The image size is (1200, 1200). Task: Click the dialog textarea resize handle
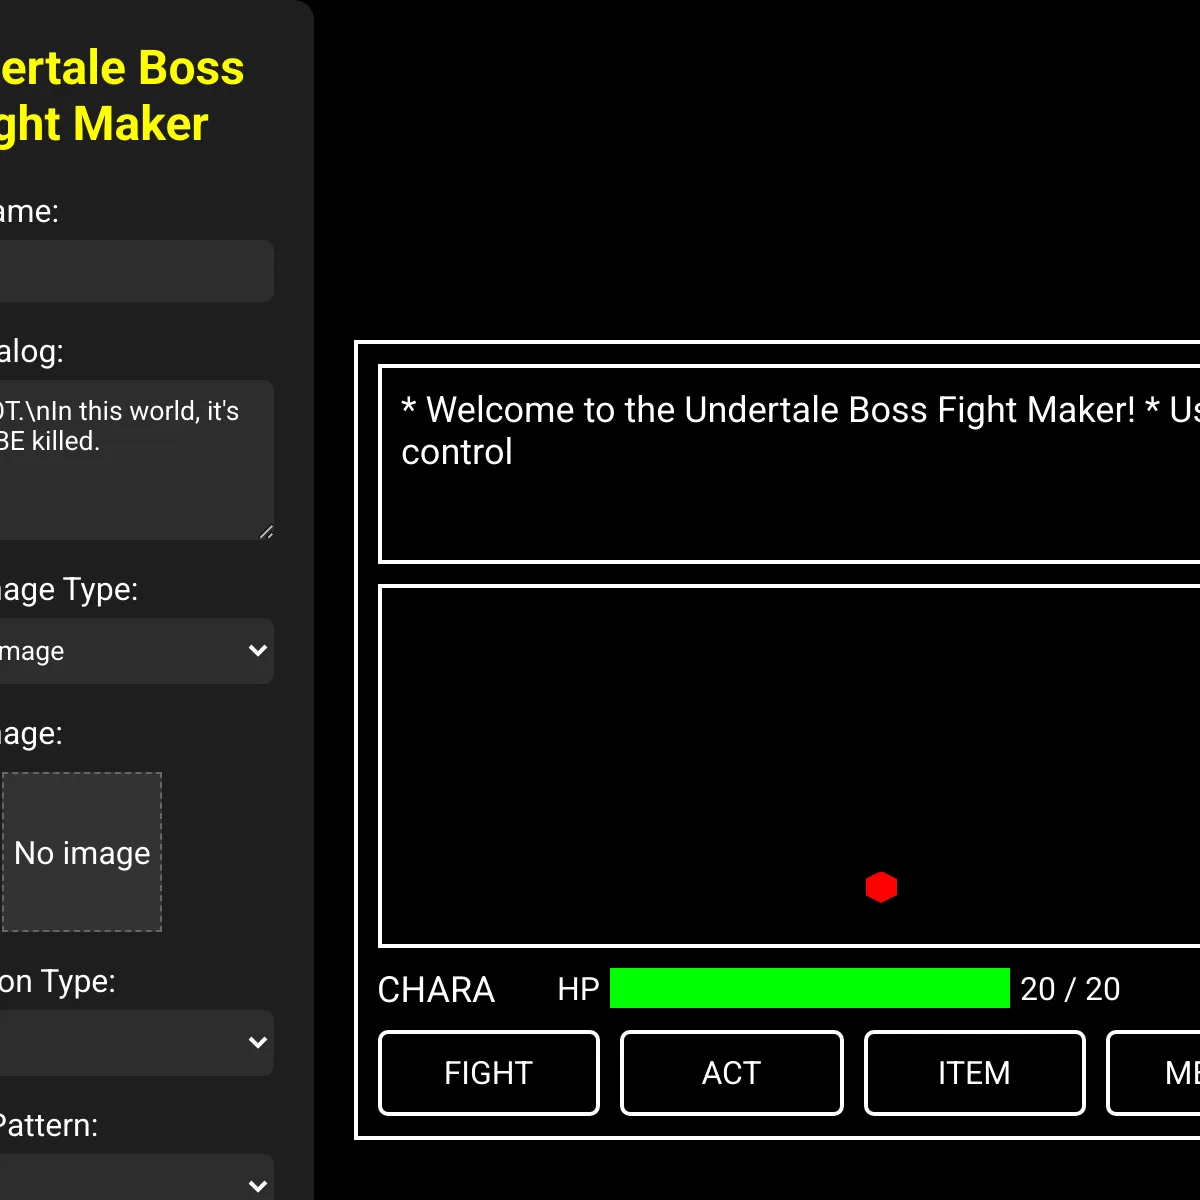[266, 532]
